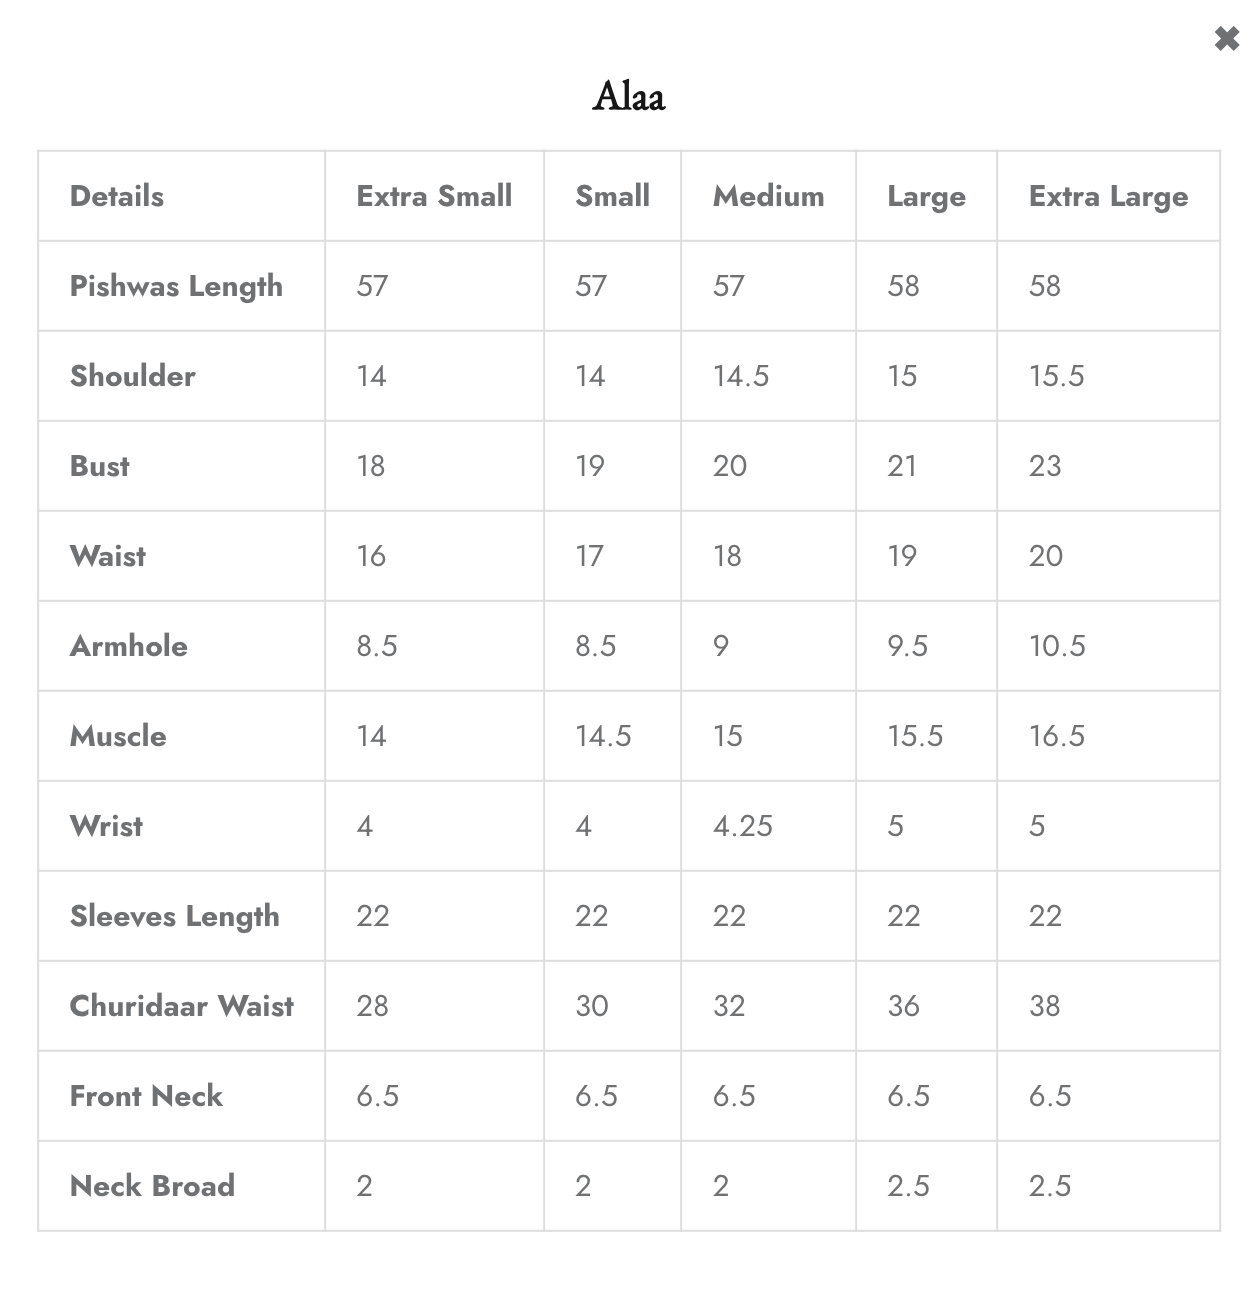Select the Medium column header
The width and height of the screenshot is (1260, 1301).
tap(768, 196)
